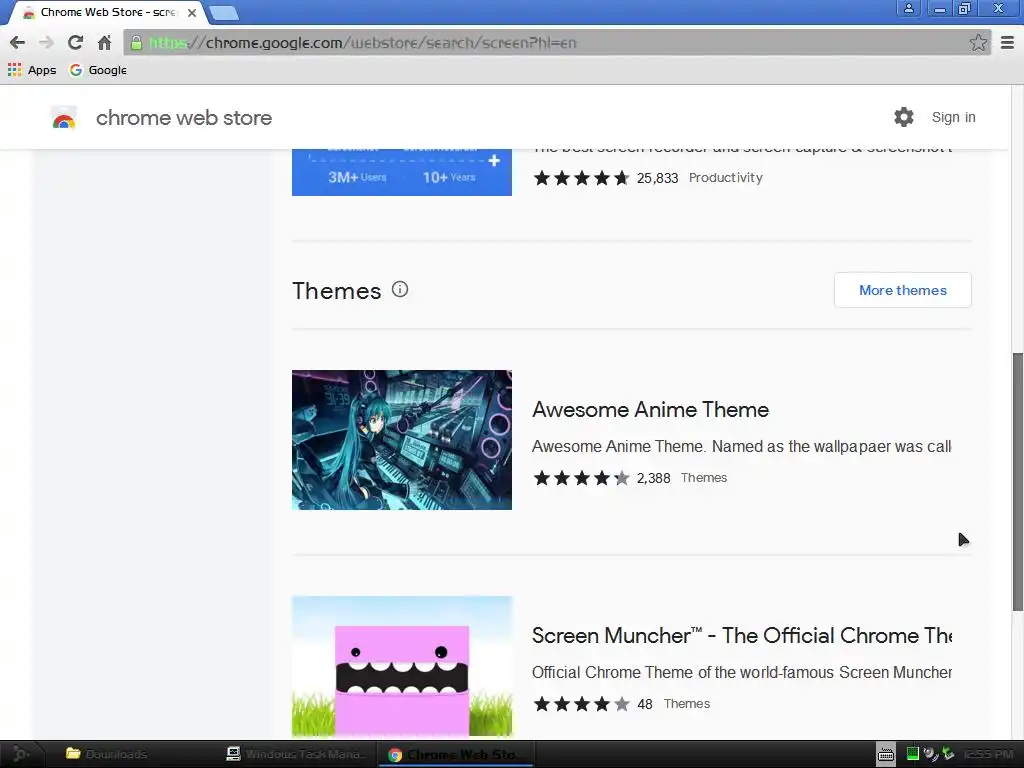The image size is (1024, 768).
Task: Close the Chrome Web Store tab
Action: click(x=192, y=12)
